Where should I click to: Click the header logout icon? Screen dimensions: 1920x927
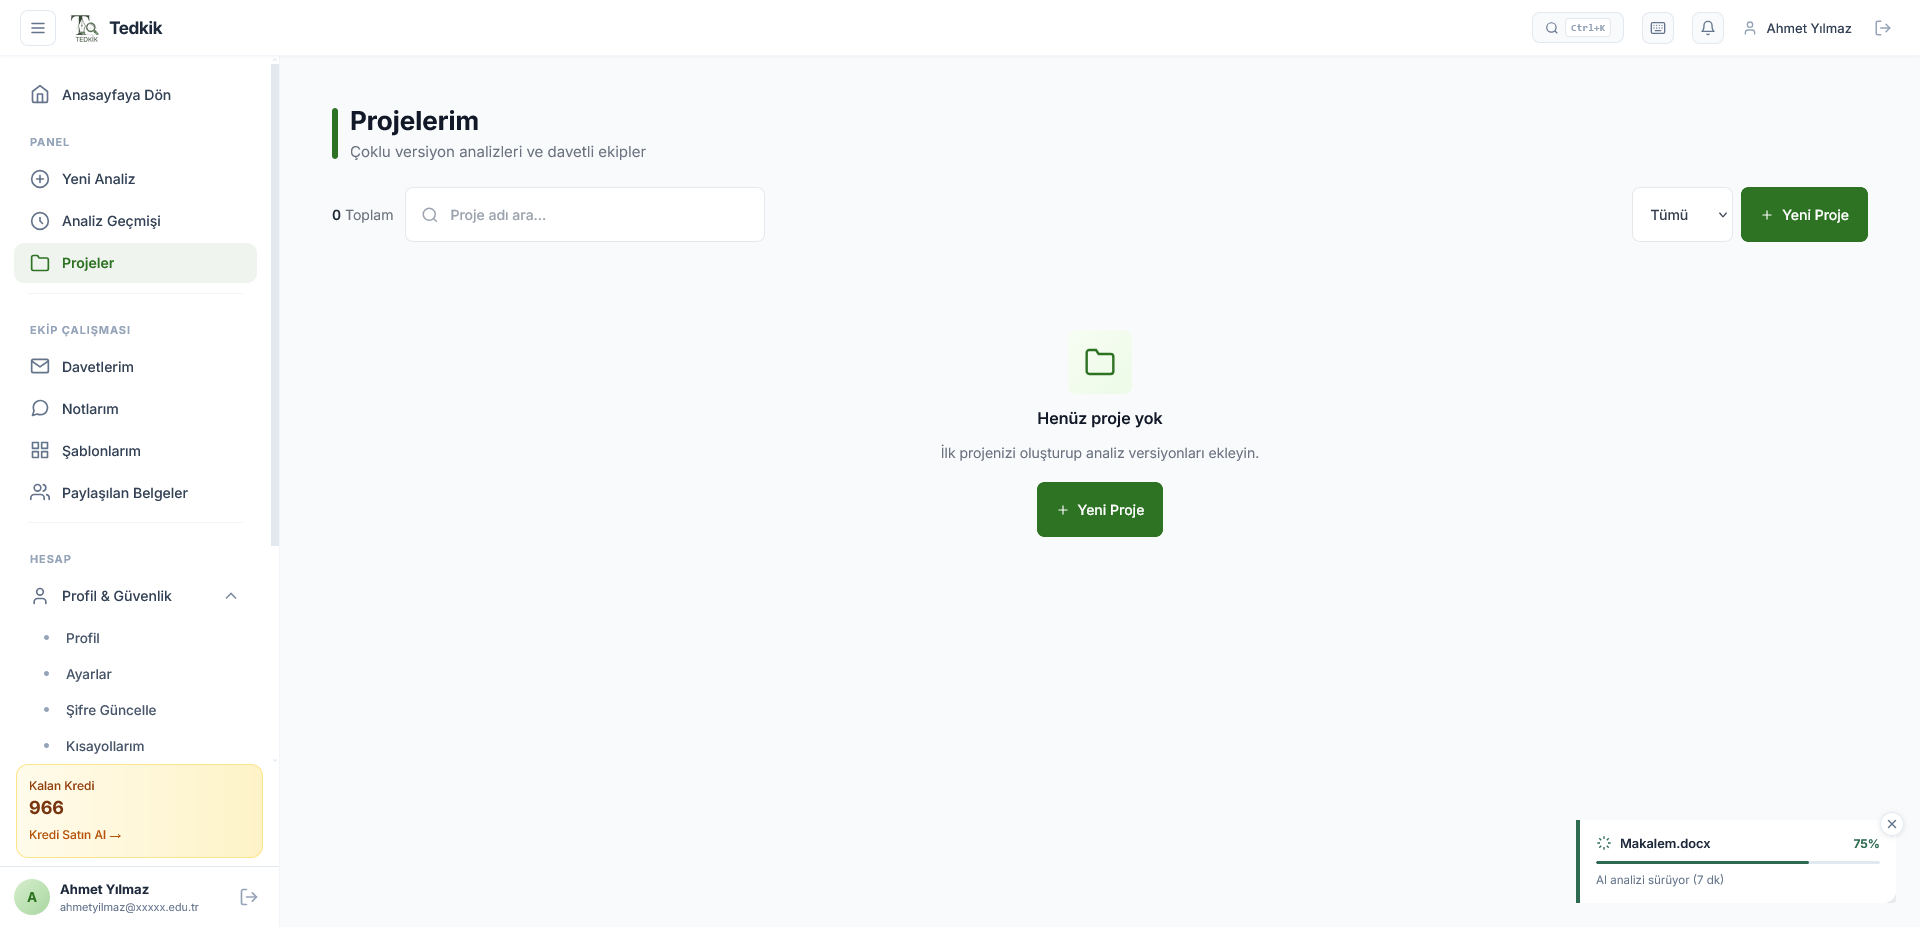click(x=1883, y=28)
